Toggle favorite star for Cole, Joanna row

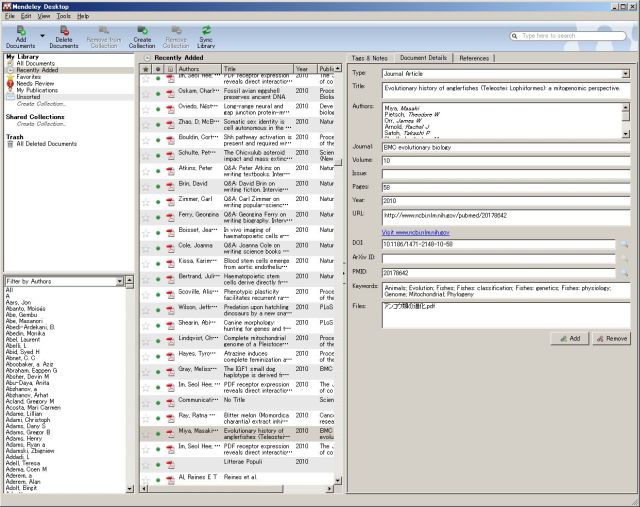point(145,249)
